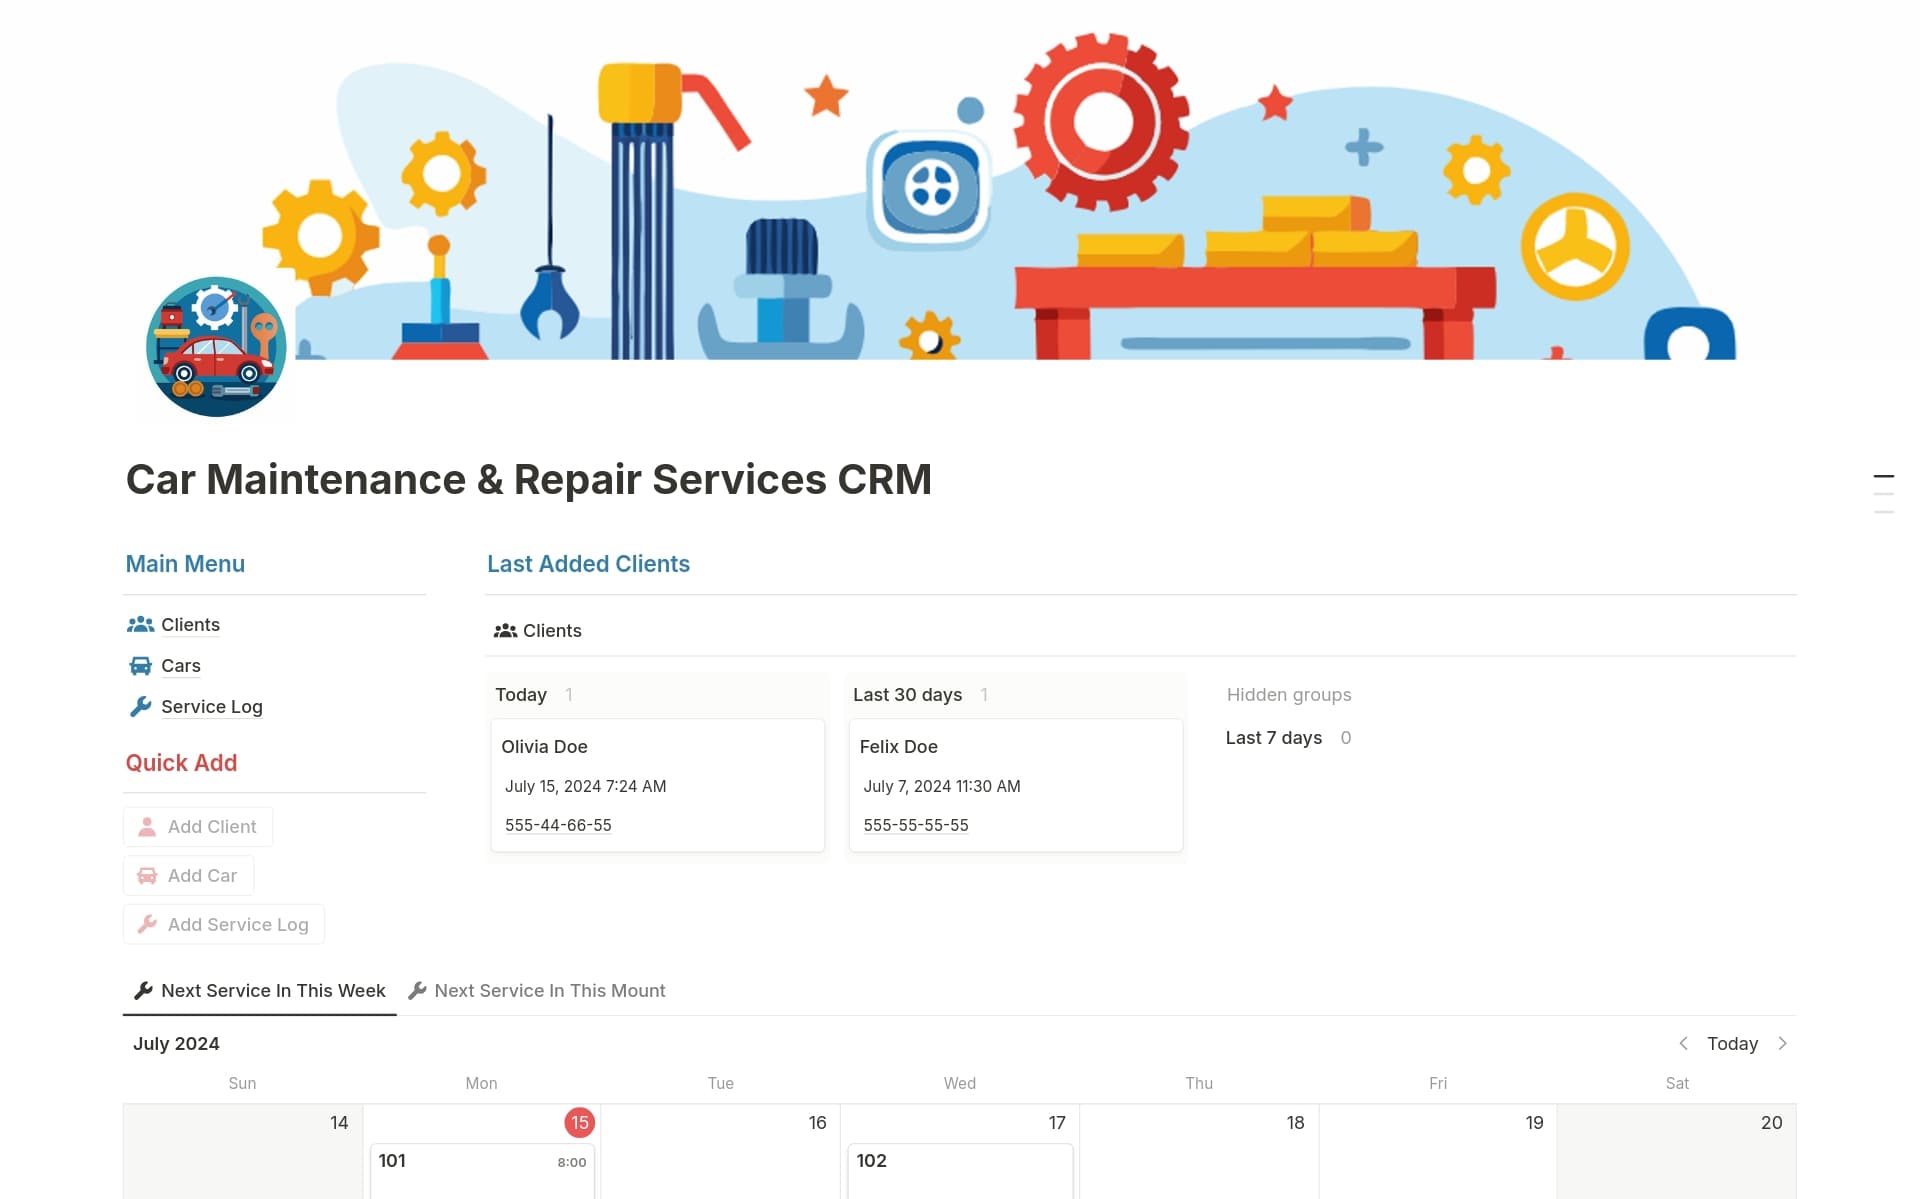Open Service Log via its wrench icon

(141, 707)
